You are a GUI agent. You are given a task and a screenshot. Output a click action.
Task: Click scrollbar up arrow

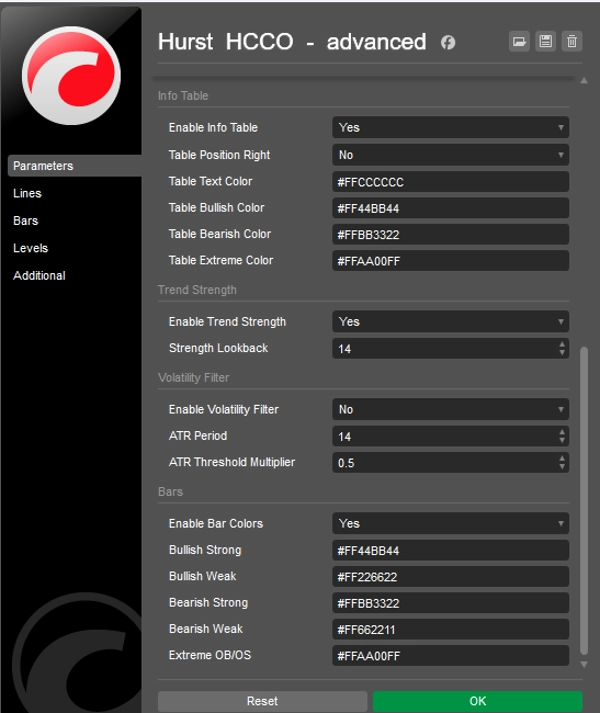click(x=584, y=80)
